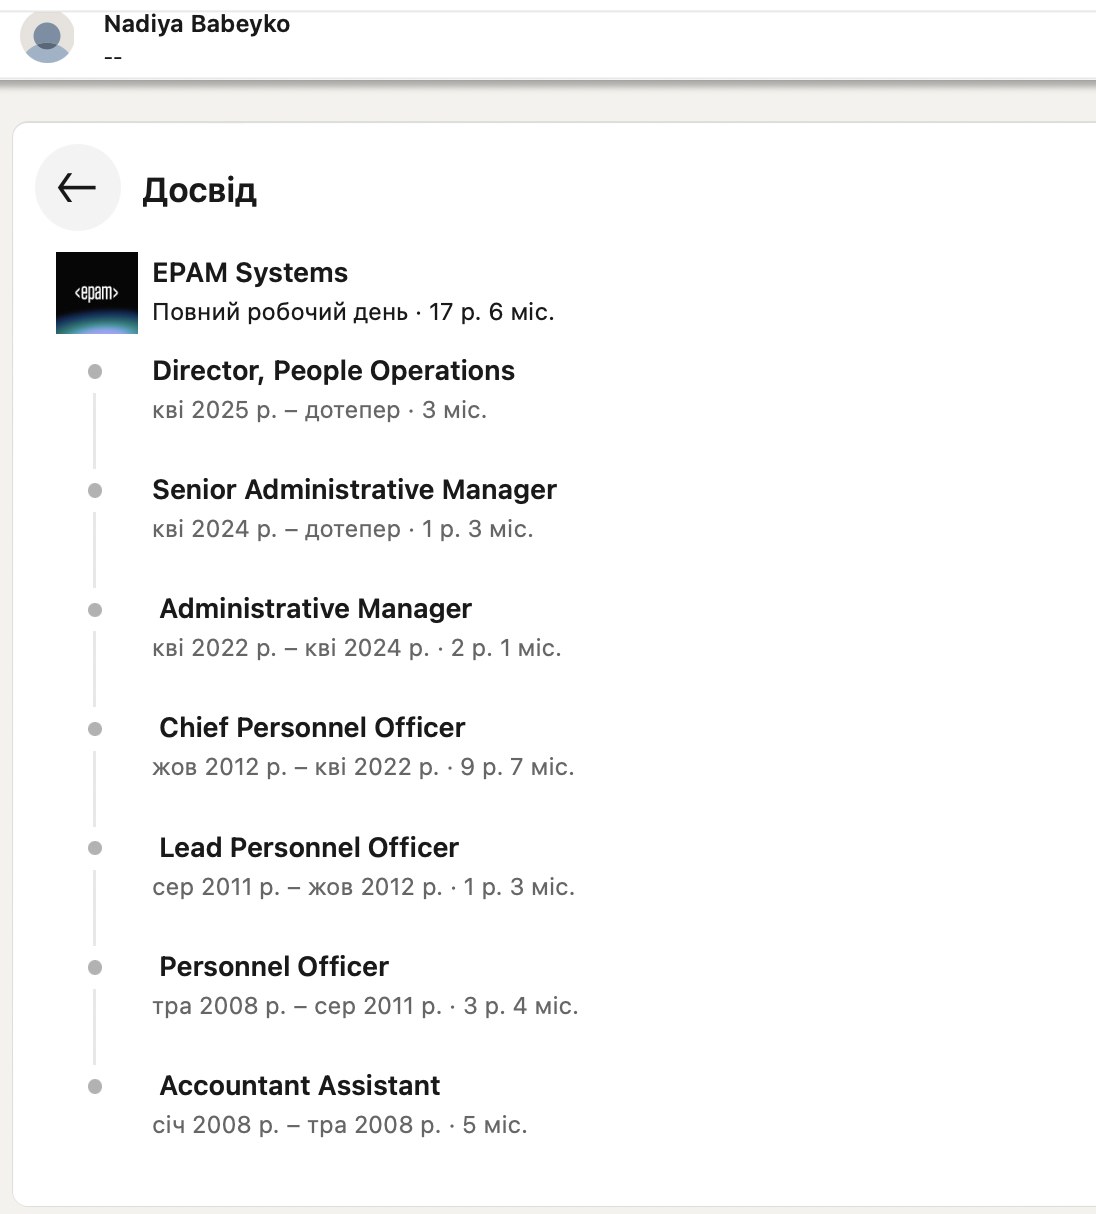Select the Director, People Operations position
The image size is (1096, 1214).
pyautogui.click(x=333, y=370)
